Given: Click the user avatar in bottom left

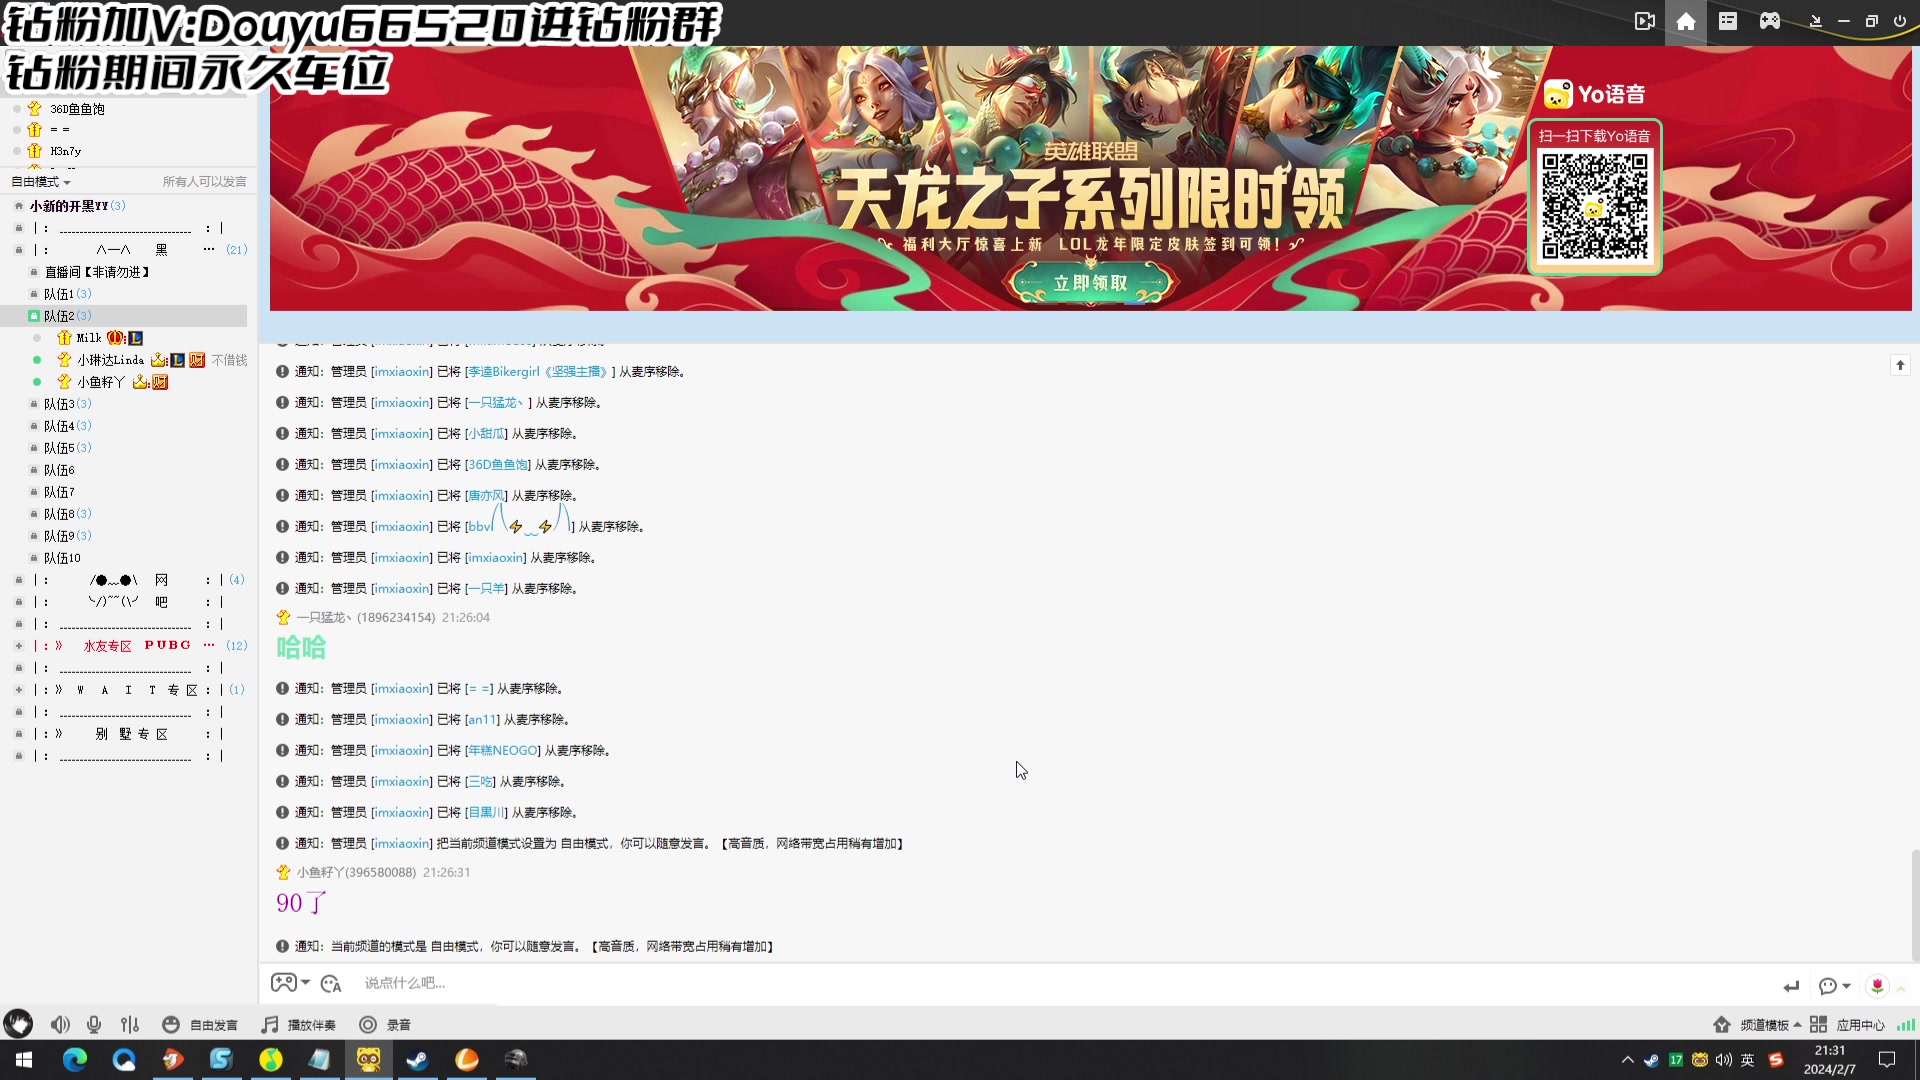Looking at the screenshot, I should (18, 1024).
